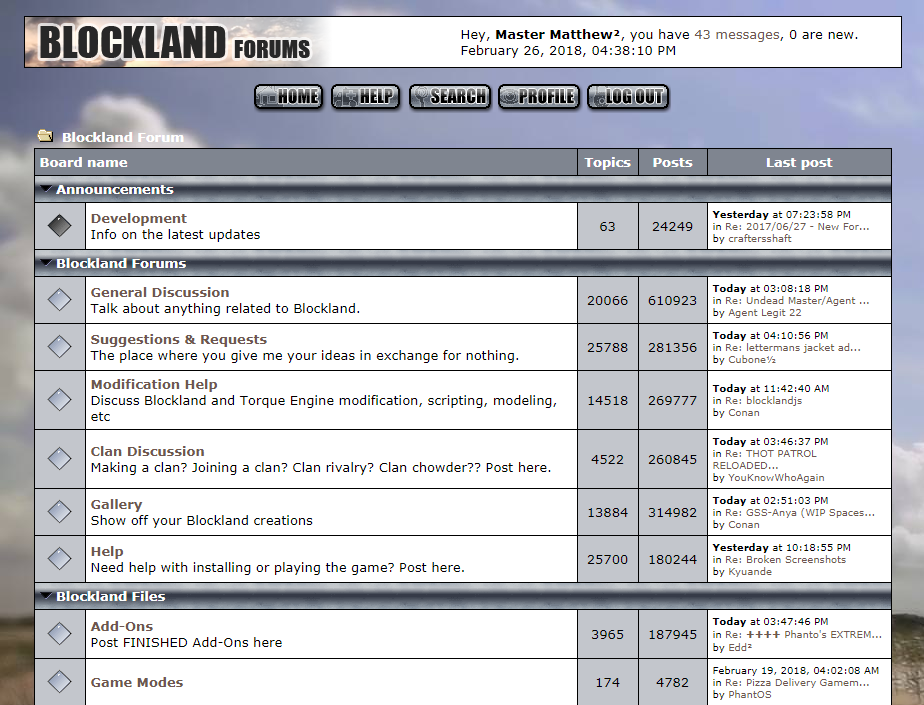Click Development post count 24249

coord(672,226)
